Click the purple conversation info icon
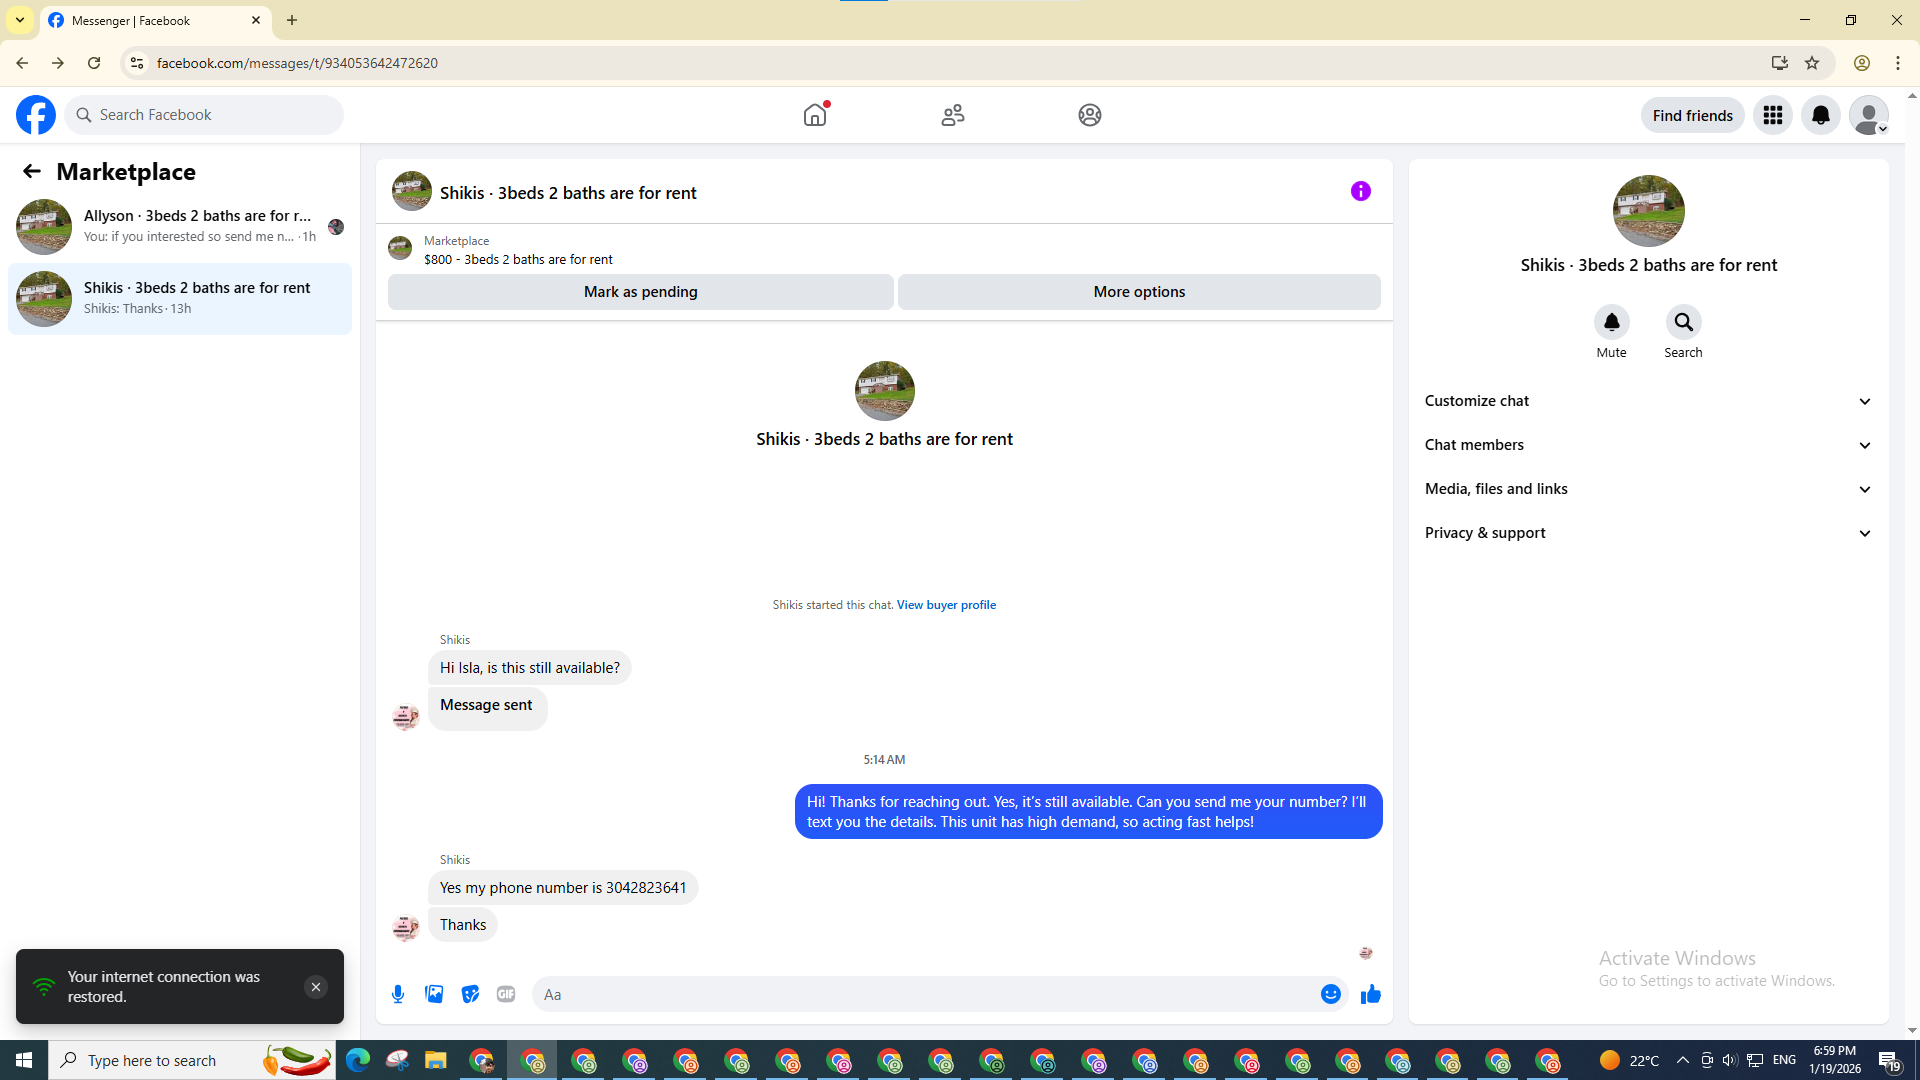This screenshot has width=1920, height=1080. [1360, 191]
